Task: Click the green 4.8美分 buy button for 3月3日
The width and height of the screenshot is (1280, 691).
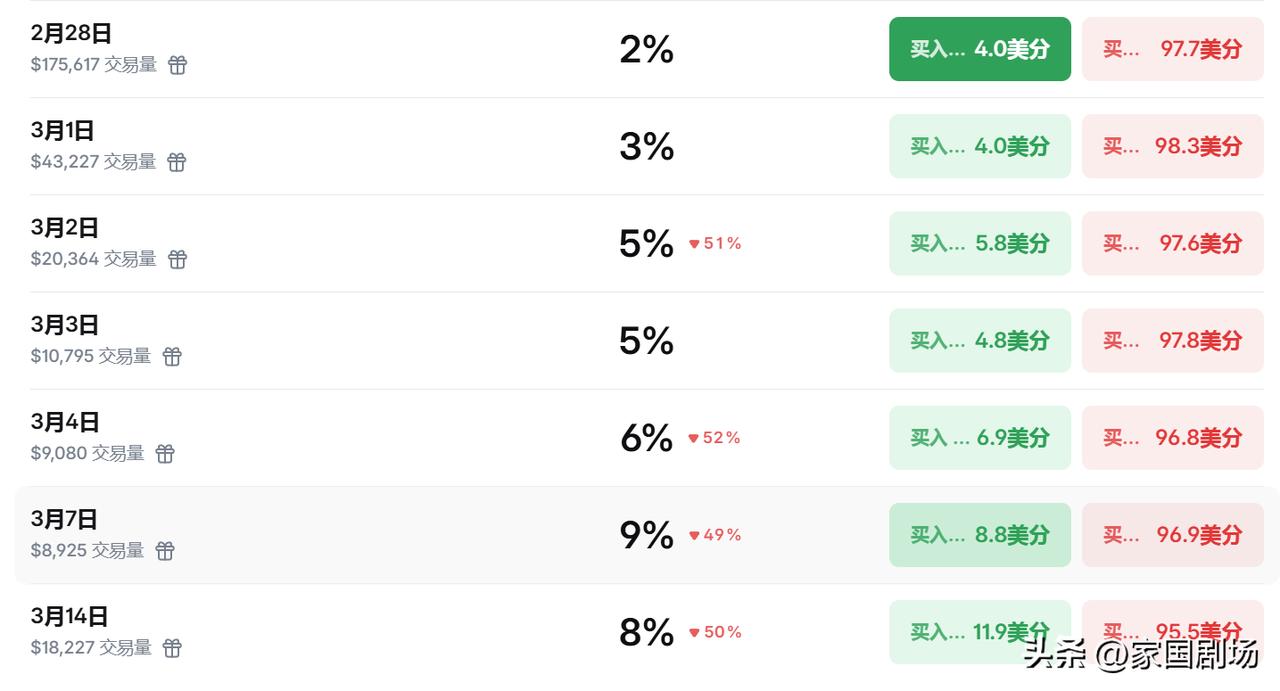Action: 979,340
